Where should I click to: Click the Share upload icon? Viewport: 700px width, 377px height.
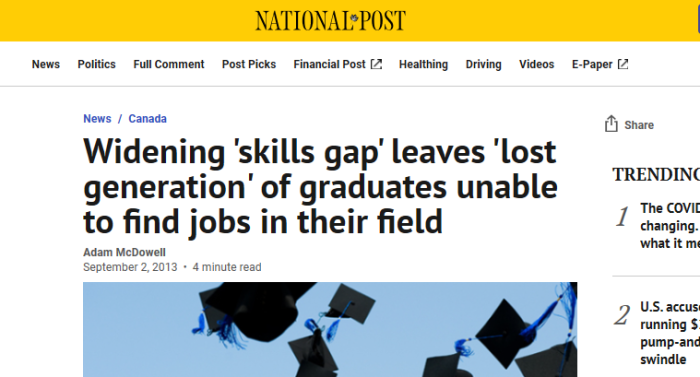click(611, 124)
